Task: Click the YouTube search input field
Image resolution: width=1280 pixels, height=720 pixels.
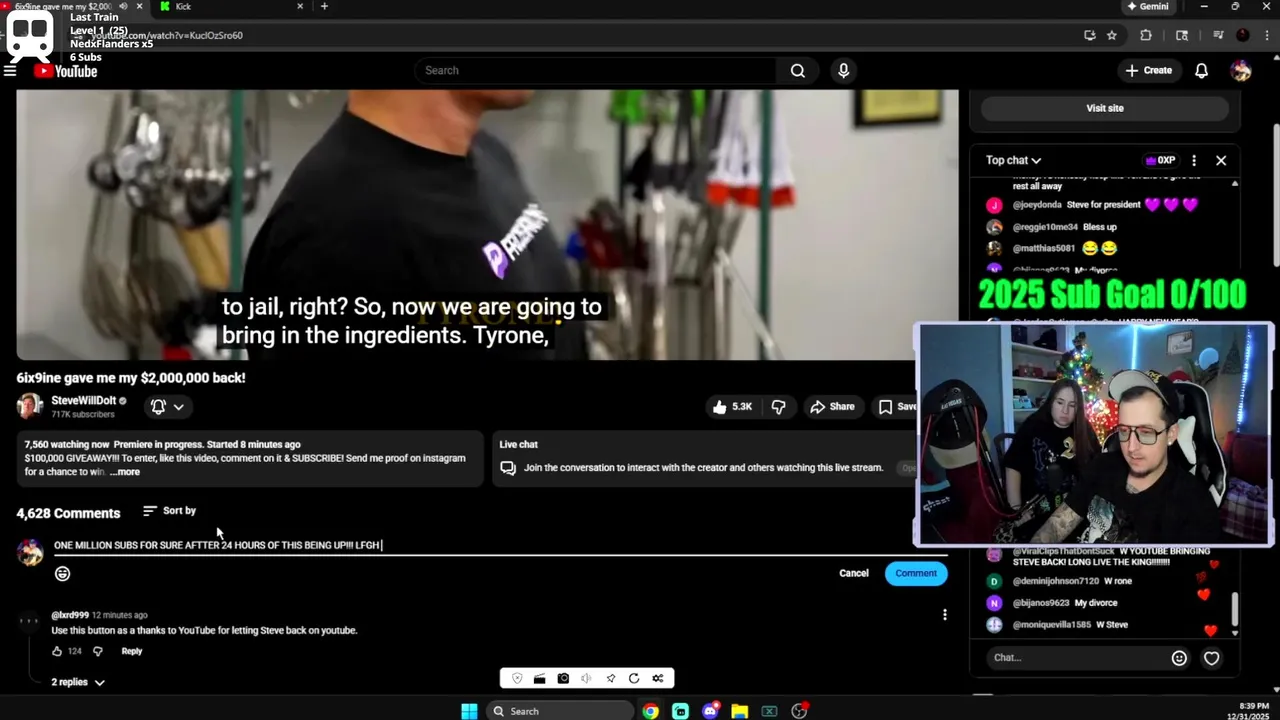Action: click(595, 71)
